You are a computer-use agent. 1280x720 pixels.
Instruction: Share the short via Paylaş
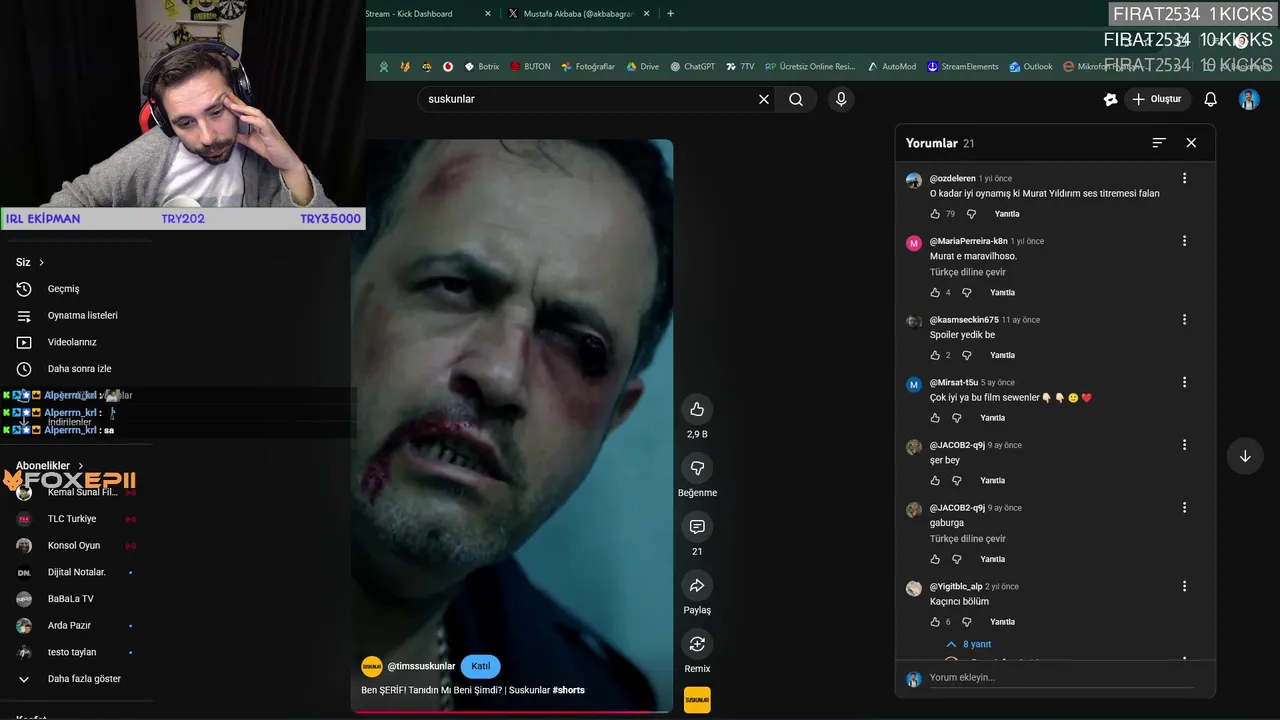pos(697,585)
